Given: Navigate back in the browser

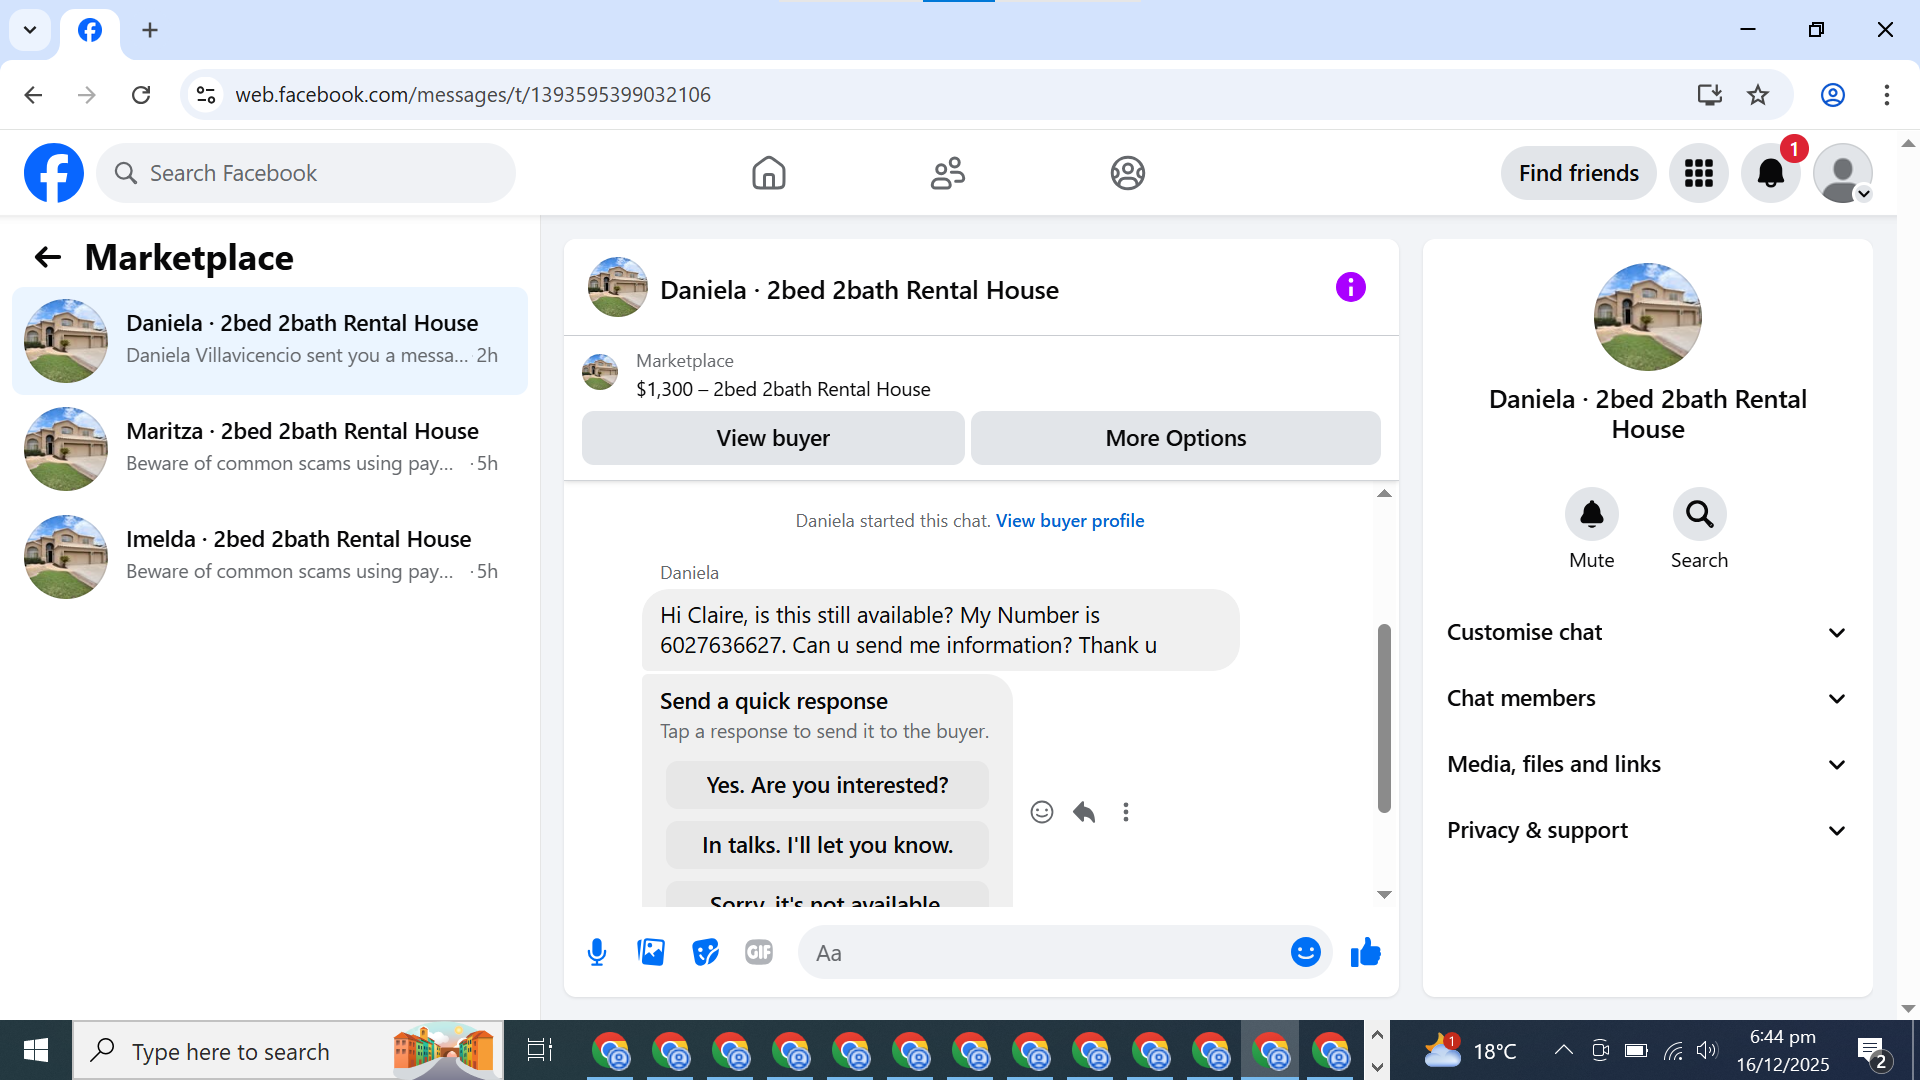Looking at the screenshot, I should pos(33,95).
